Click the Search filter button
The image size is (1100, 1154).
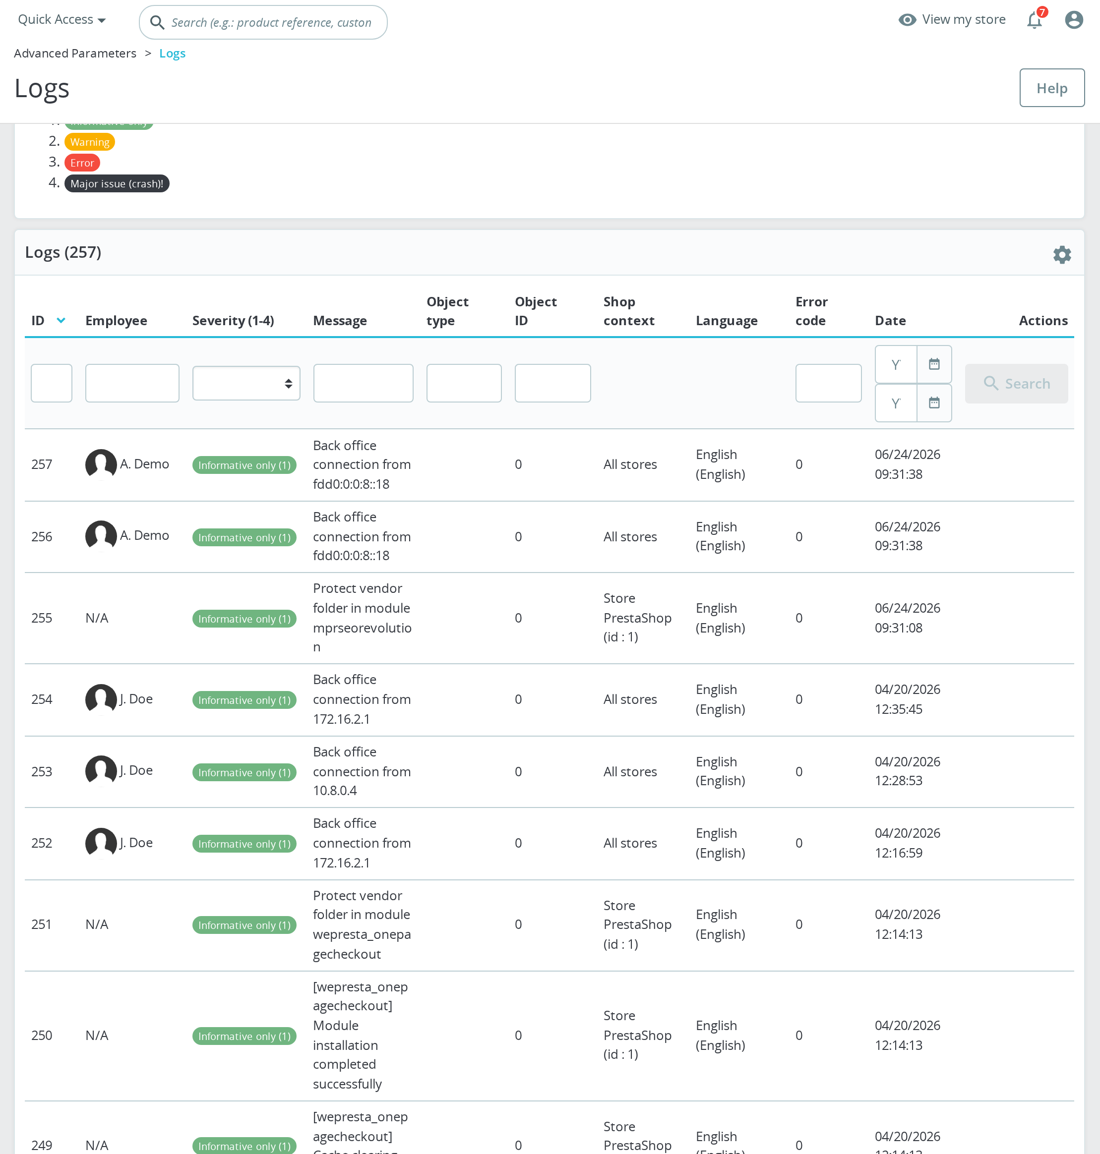(x=1016, y=383)
